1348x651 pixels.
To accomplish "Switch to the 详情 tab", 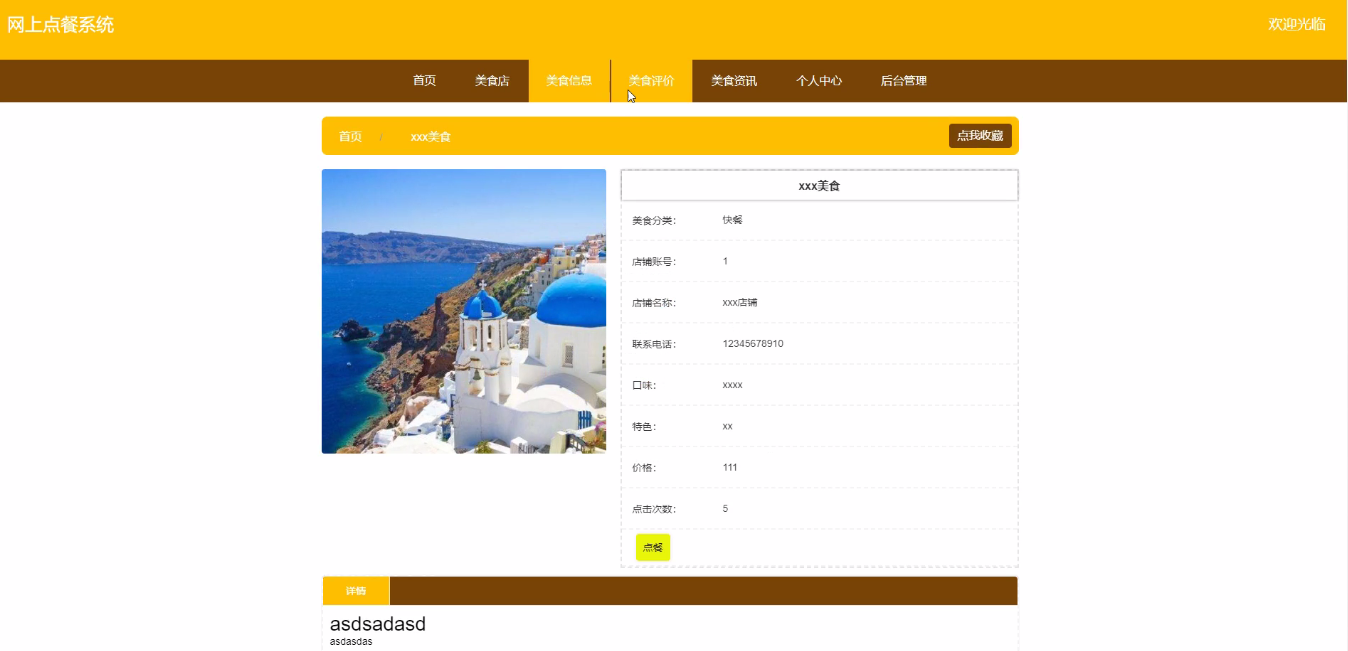I will point(355,590).
